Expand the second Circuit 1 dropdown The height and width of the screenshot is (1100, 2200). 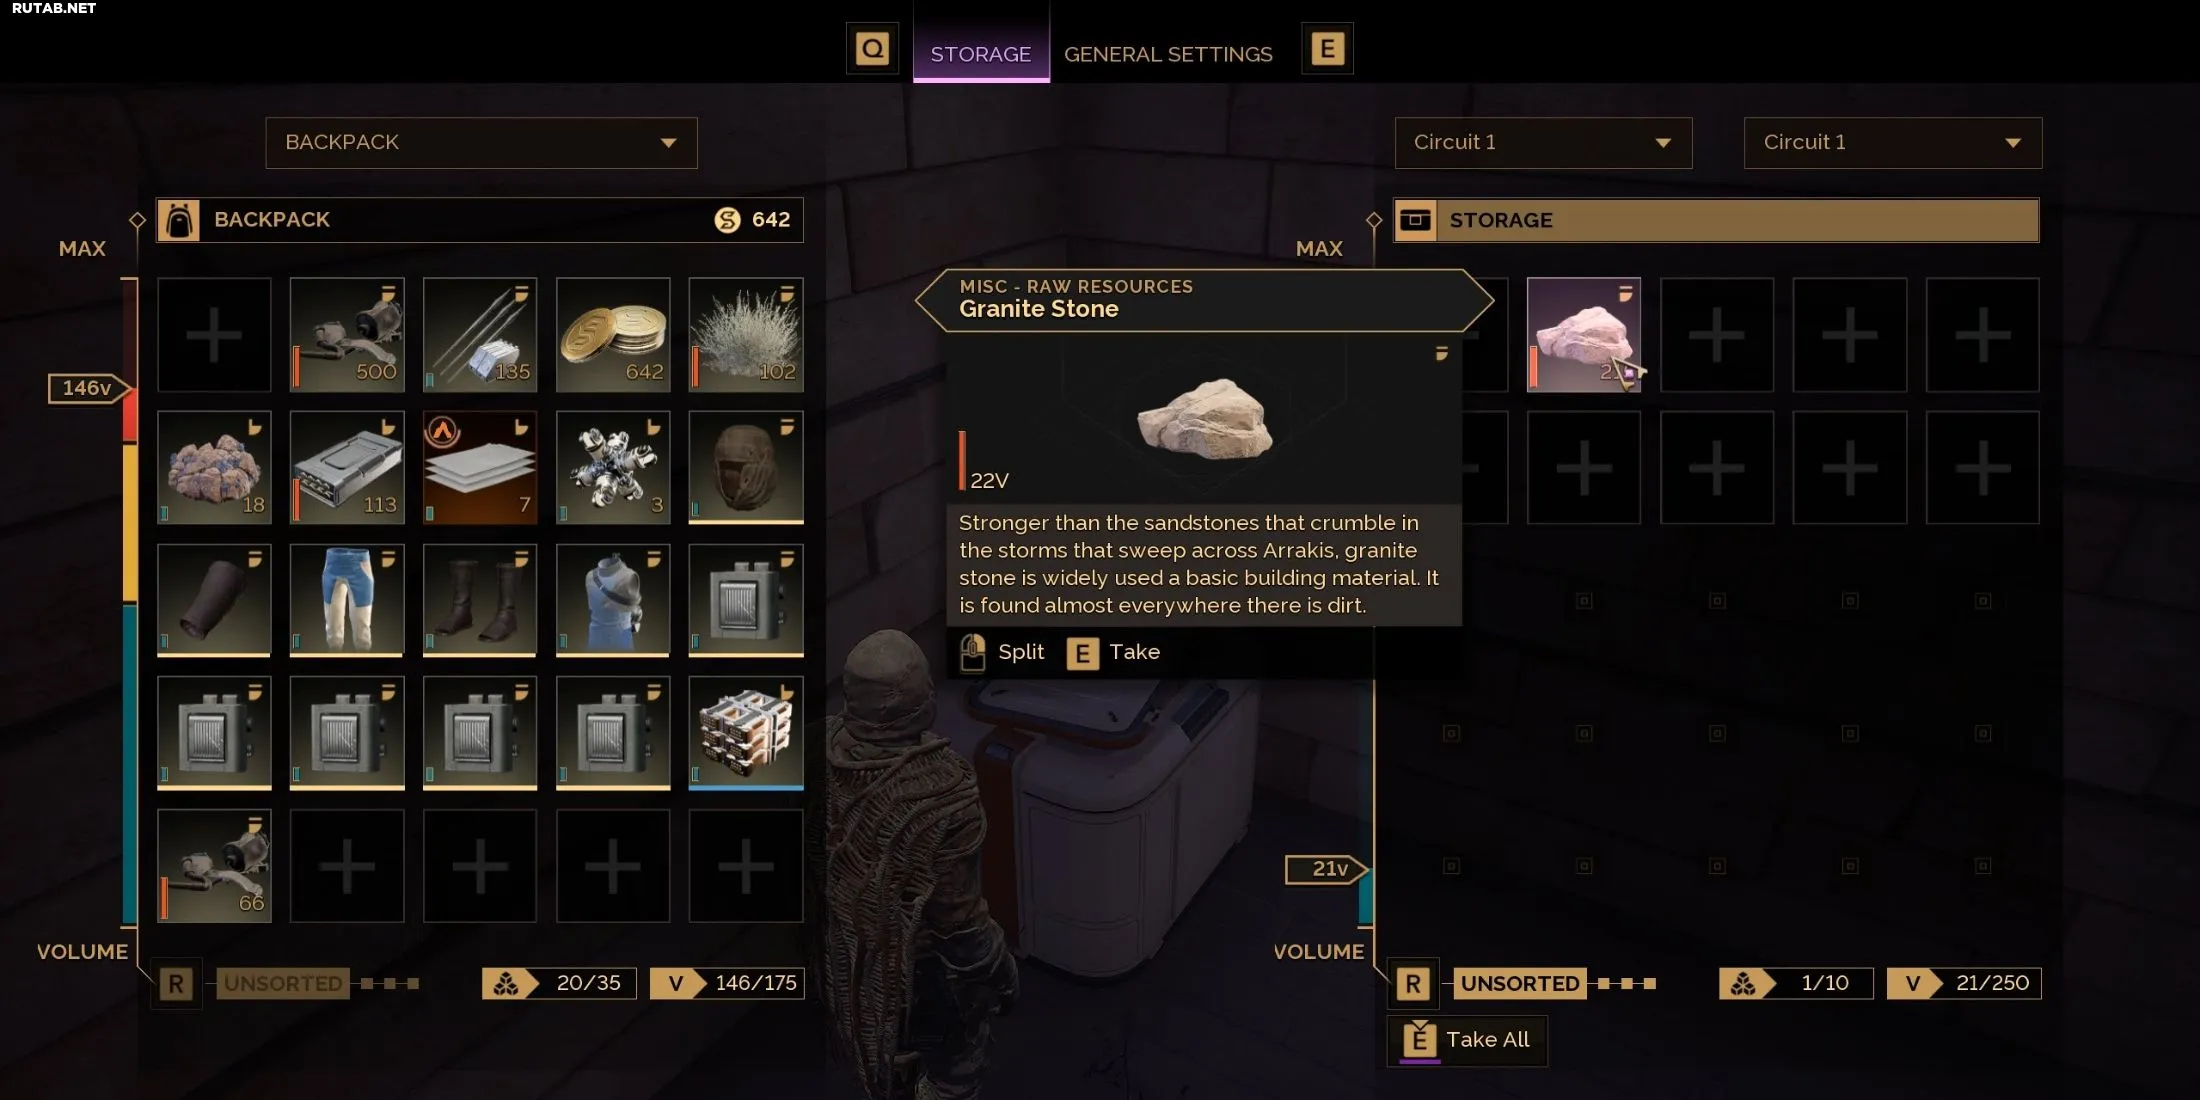point(1892,143)
